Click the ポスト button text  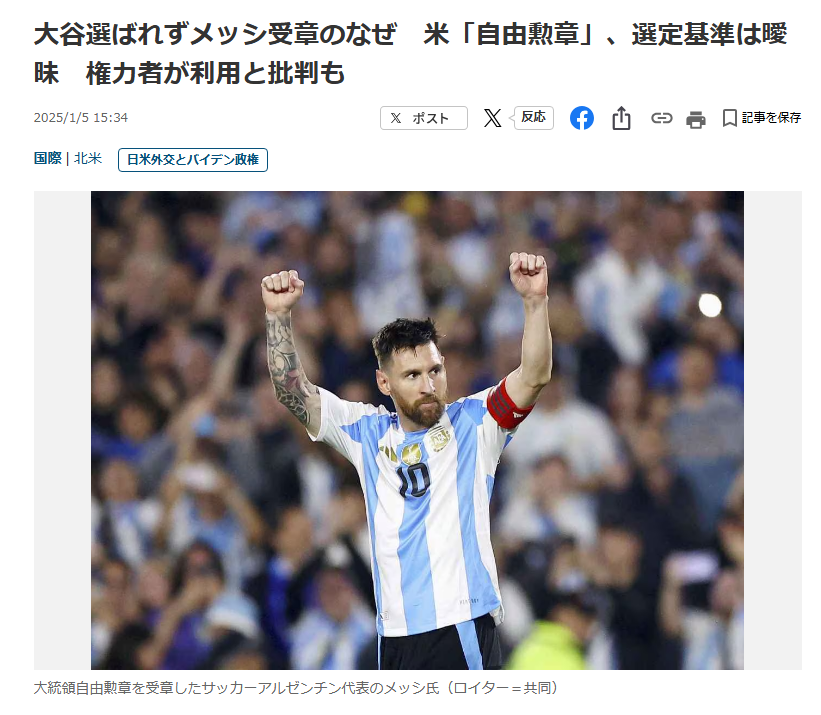(x=430, y=118)
